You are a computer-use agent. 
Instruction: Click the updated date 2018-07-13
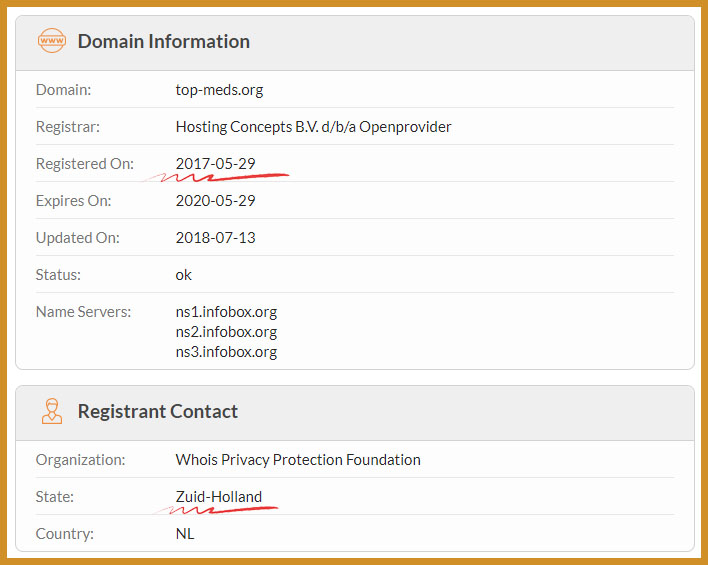(215, 237)
